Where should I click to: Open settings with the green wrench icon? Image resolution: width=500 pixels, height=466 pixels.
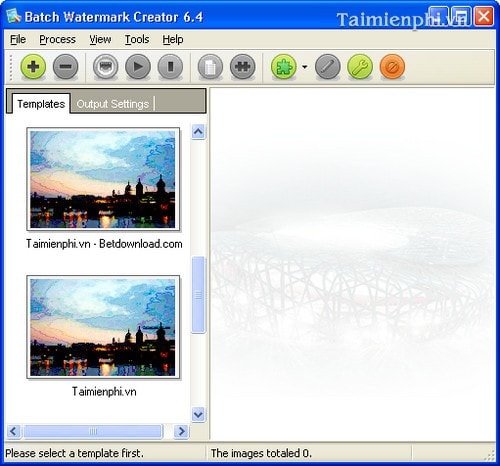(x=360, y=67)
